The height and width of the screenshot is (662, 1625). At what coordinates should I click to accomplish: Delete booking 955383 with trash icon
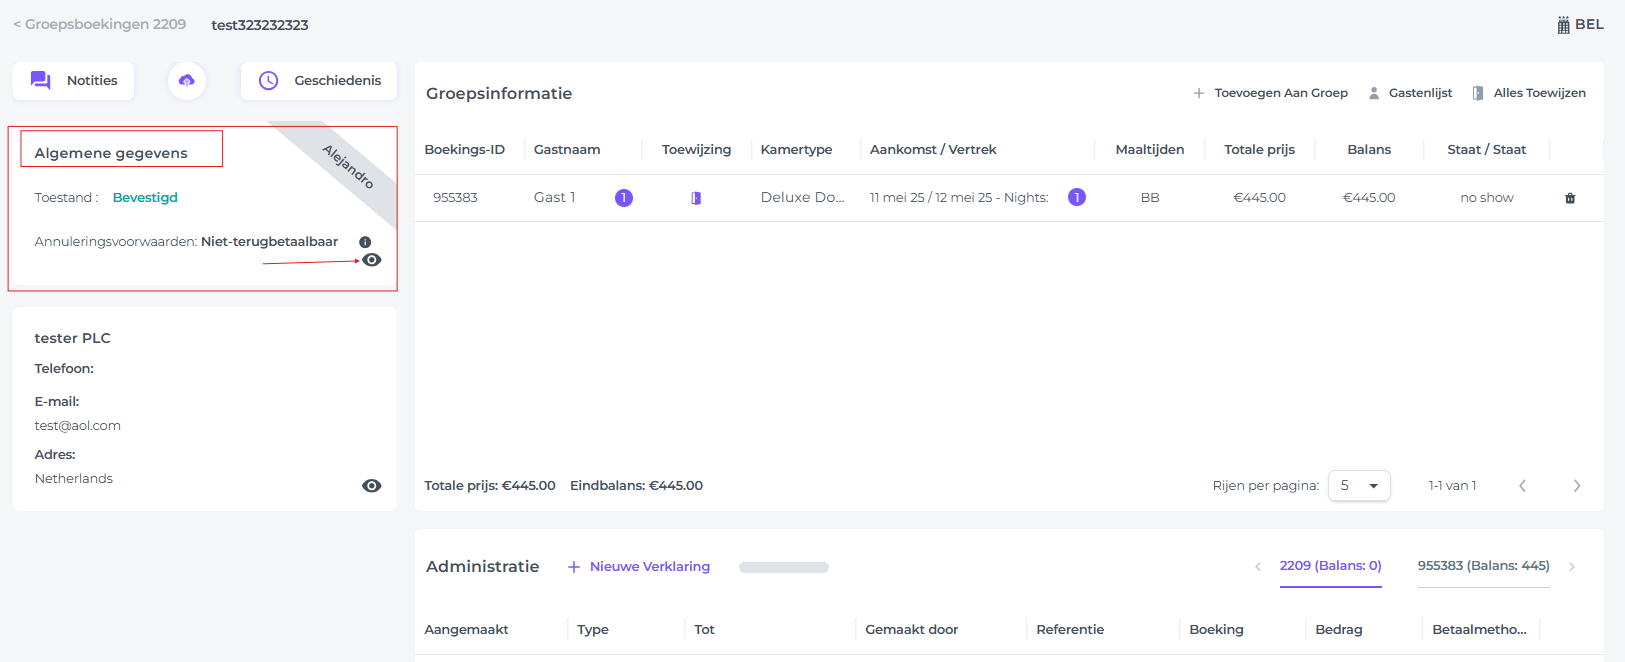(1570, 198)
